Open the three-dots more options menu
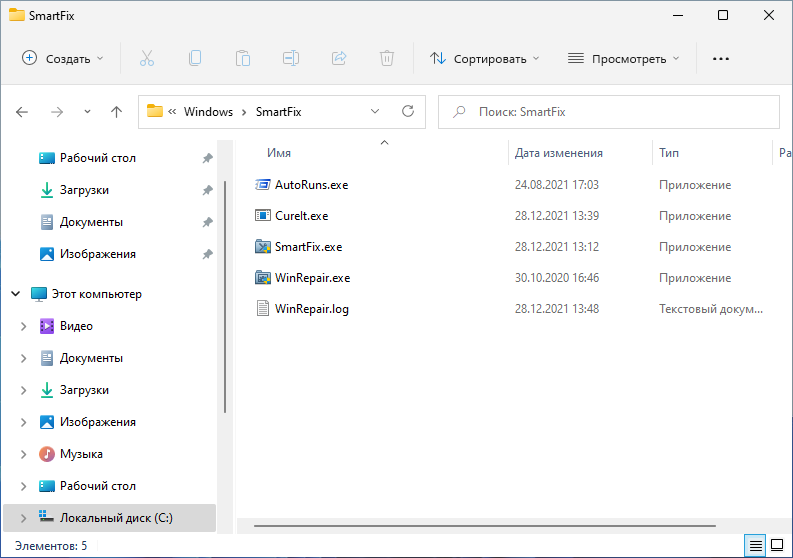This screenshot has width=793, height=558. [721, 59]
